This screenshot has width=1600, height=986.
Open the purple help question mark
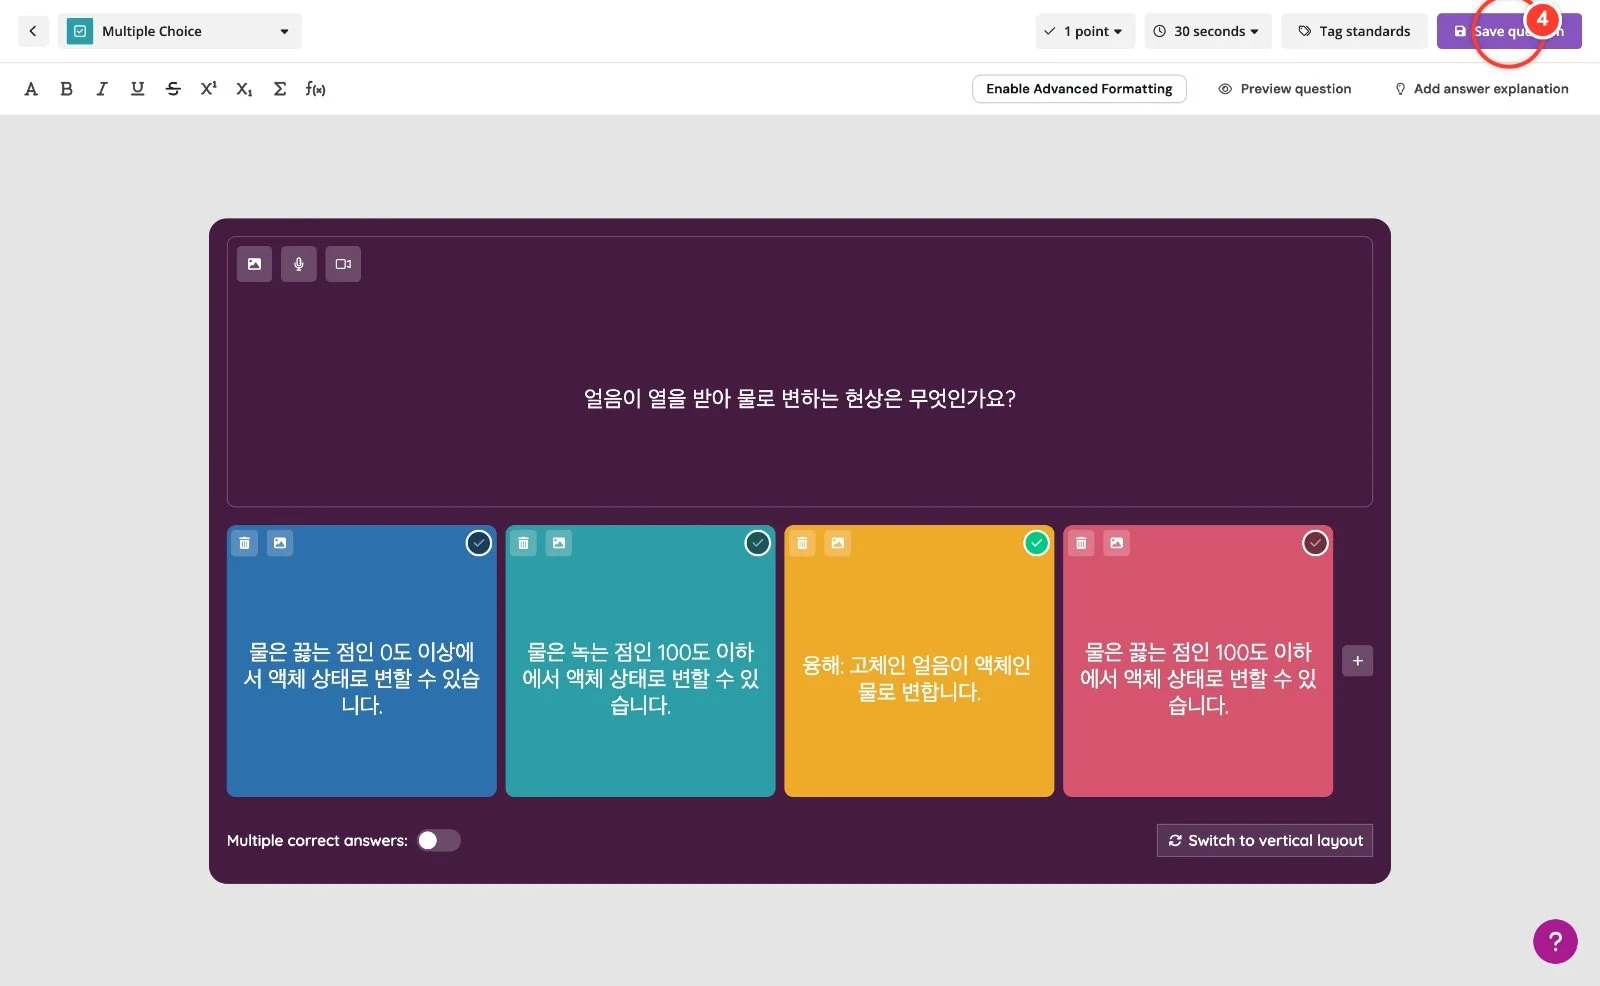[1555, 941]
